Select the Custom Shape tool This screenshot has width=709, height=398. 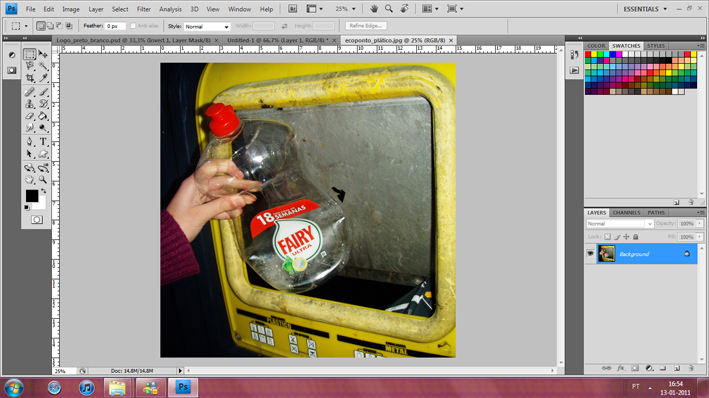point(43,154)
